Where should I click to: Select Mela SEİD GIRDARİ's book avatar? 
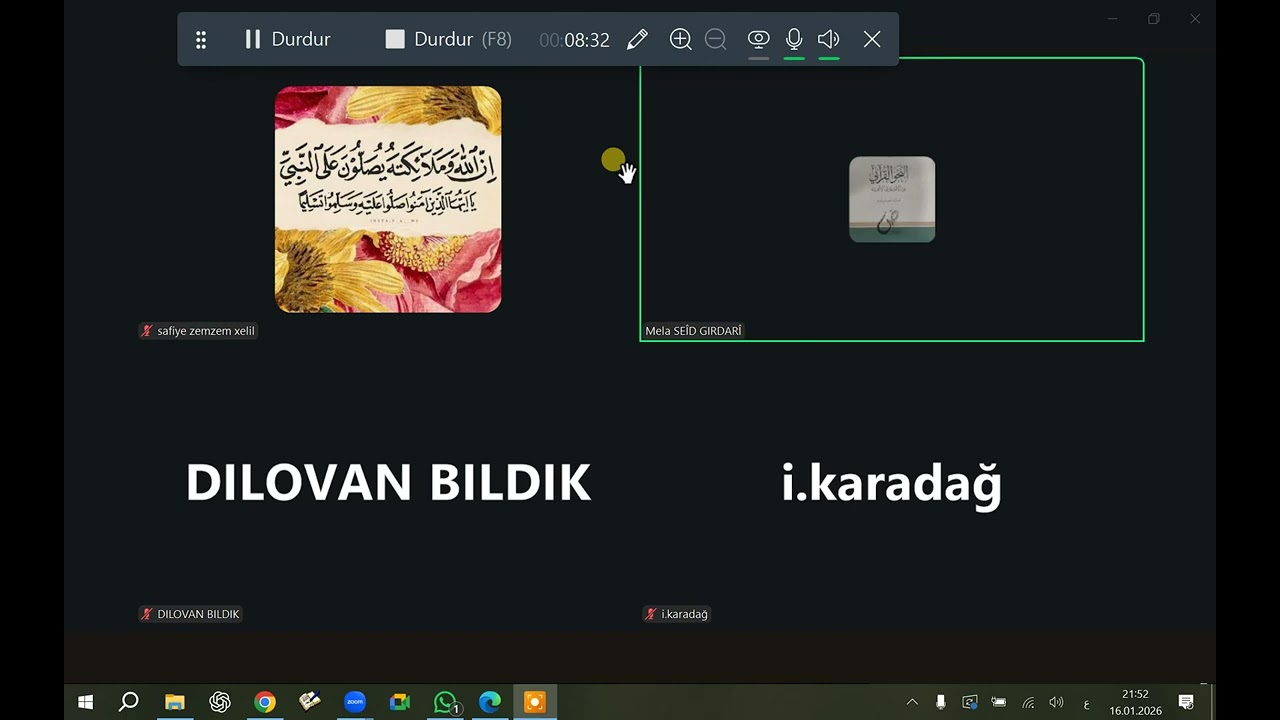pos(892,199)
